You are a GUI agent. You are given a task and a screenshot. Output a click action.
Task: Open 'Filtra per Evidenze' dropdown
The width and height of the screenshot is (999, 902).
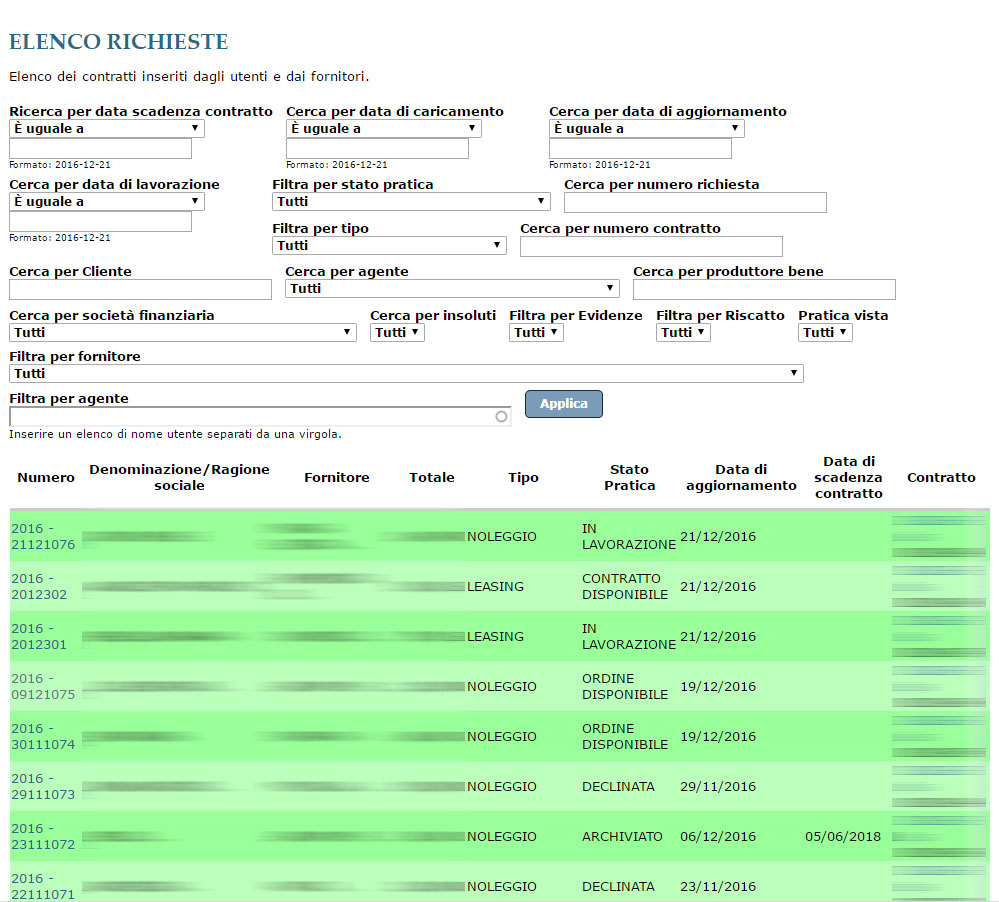point(536,333)
